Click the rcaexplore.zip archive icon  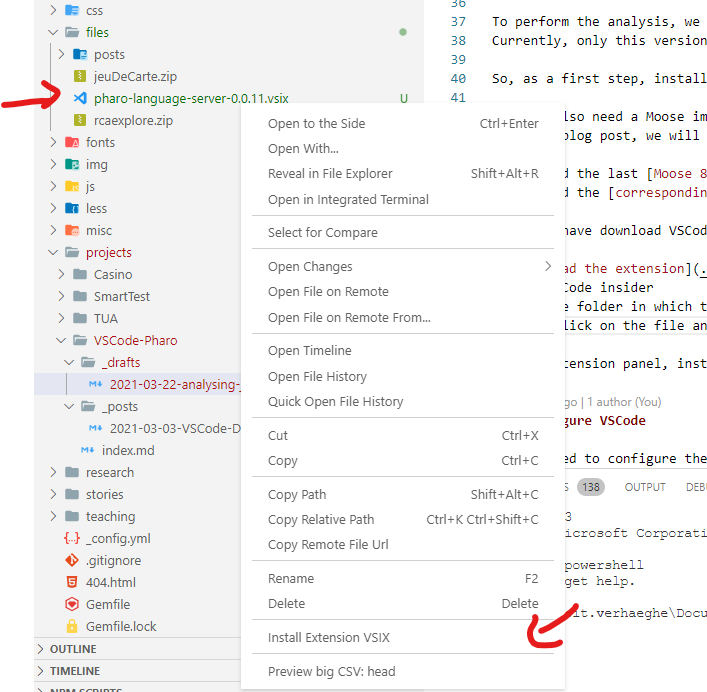(80, 120)
